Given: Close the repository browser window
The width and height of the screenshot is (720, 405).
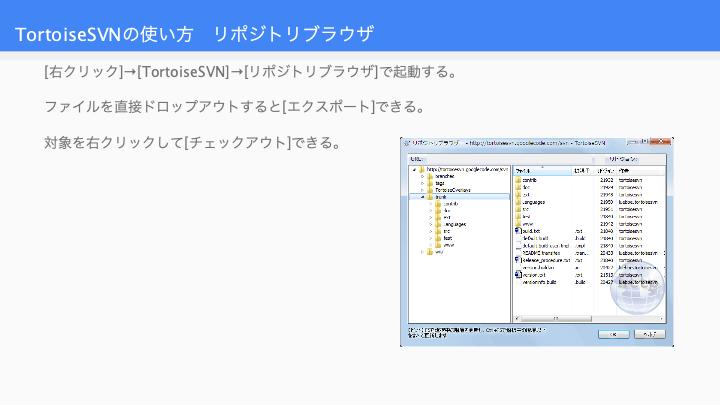Looking at the screenshot, I should 660,142.
